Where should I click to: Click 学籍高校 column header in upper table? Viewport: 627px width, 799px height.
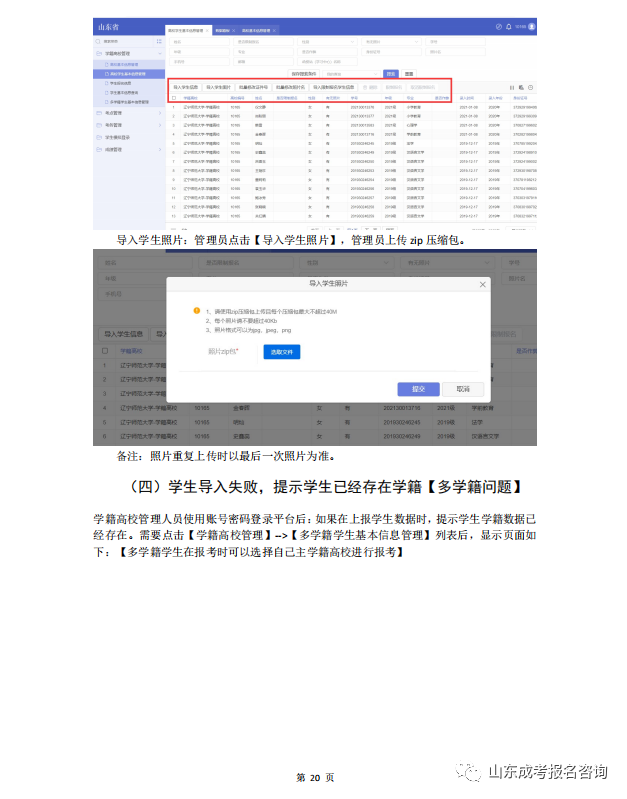(x=191, y=98)
